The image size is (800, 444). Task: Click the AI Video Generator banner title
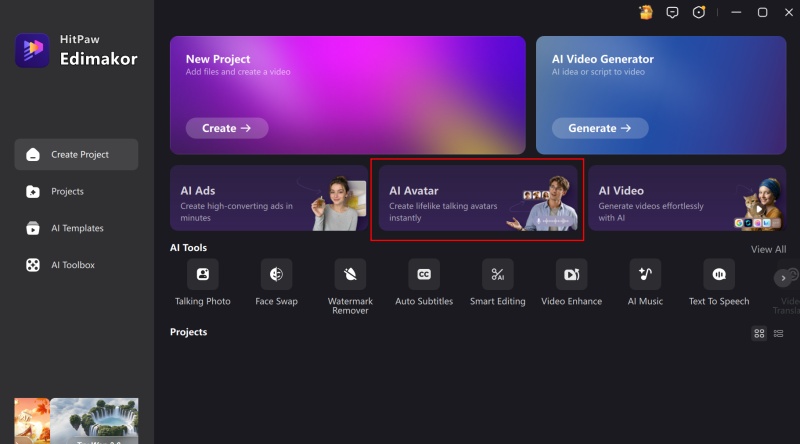click(x=603, y=59)
